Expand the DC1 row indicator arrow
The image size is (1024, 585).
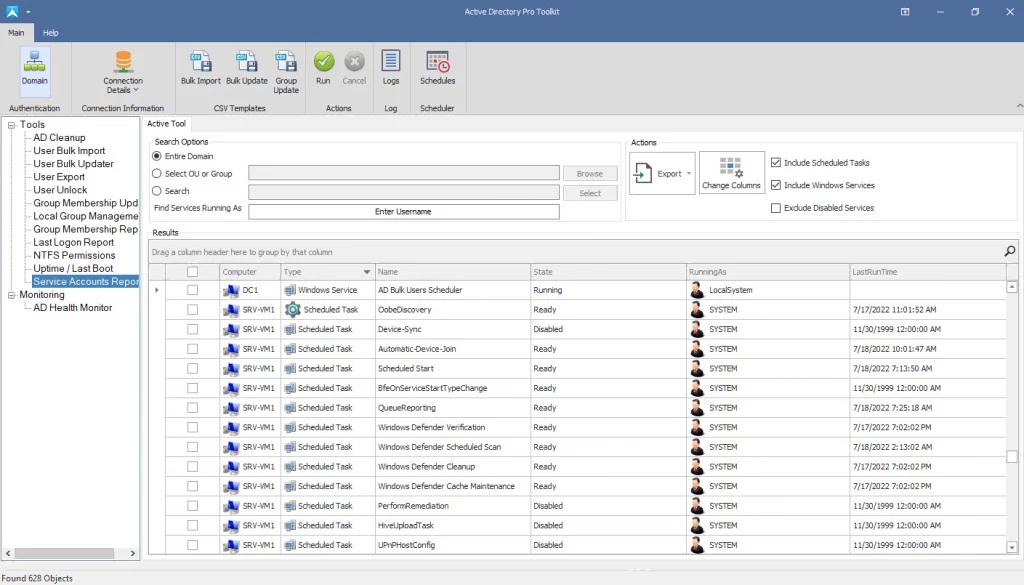(x=157, y=290)
